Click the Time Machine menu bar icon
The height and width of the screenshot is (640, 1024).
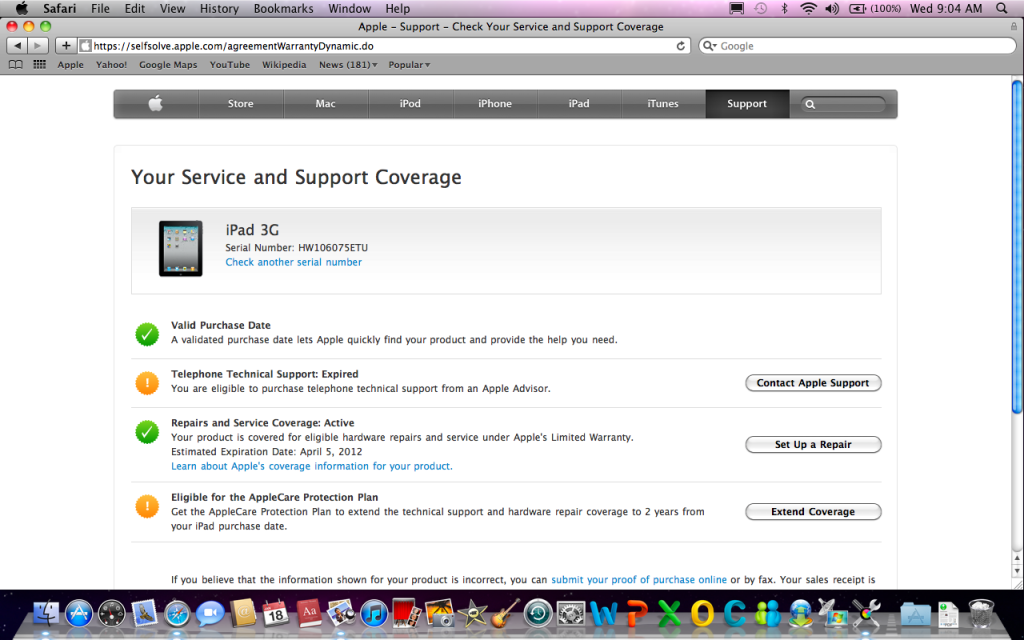pos(761,8)
